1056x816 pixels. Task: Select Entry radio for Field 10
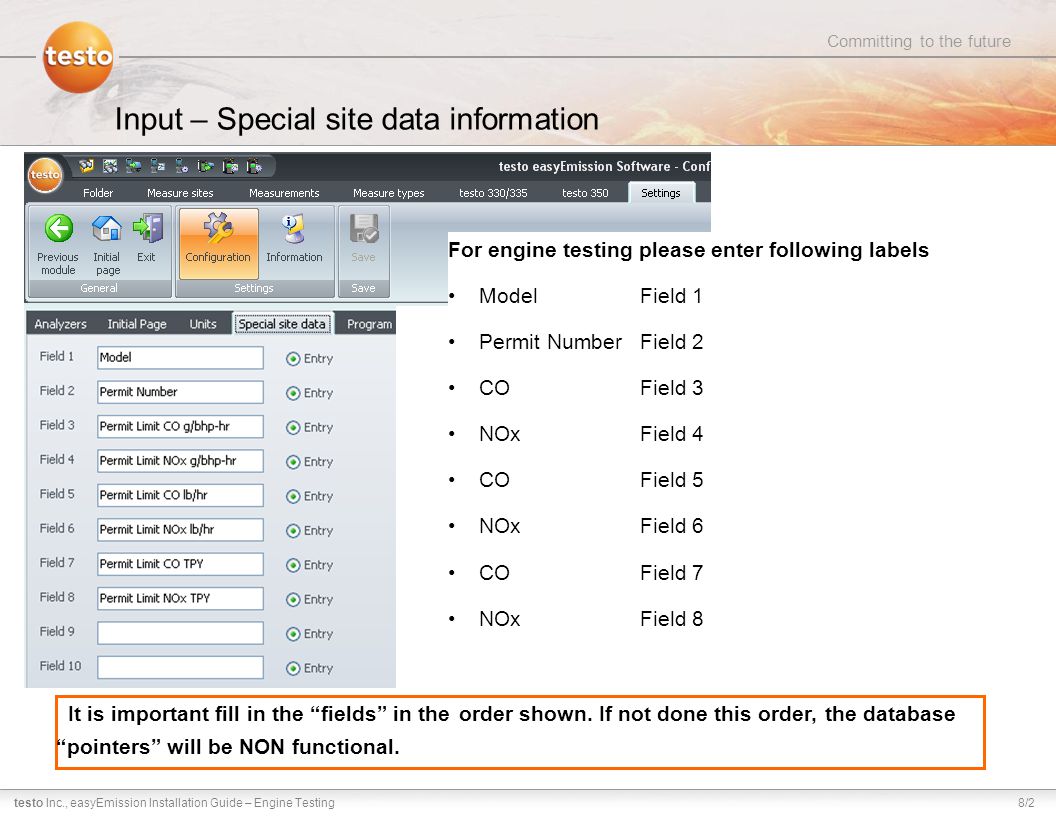292,668
